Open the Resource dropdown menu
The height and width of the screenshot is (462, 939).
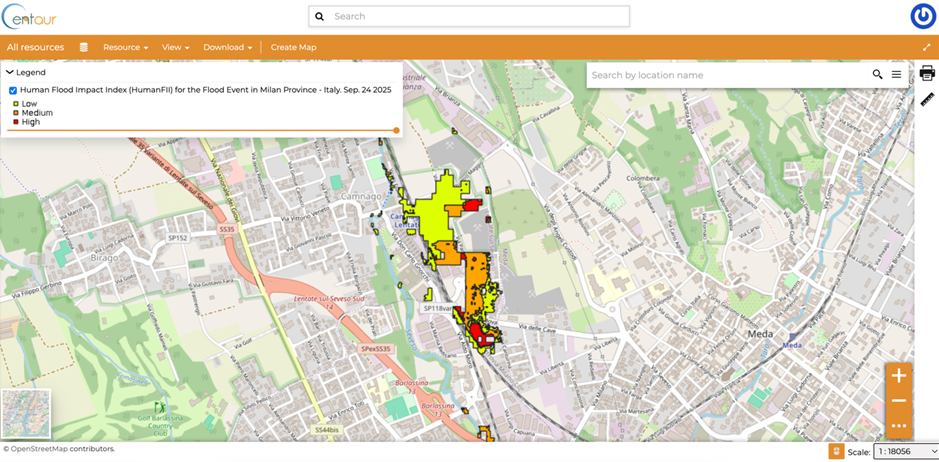(x=125, y=47)
